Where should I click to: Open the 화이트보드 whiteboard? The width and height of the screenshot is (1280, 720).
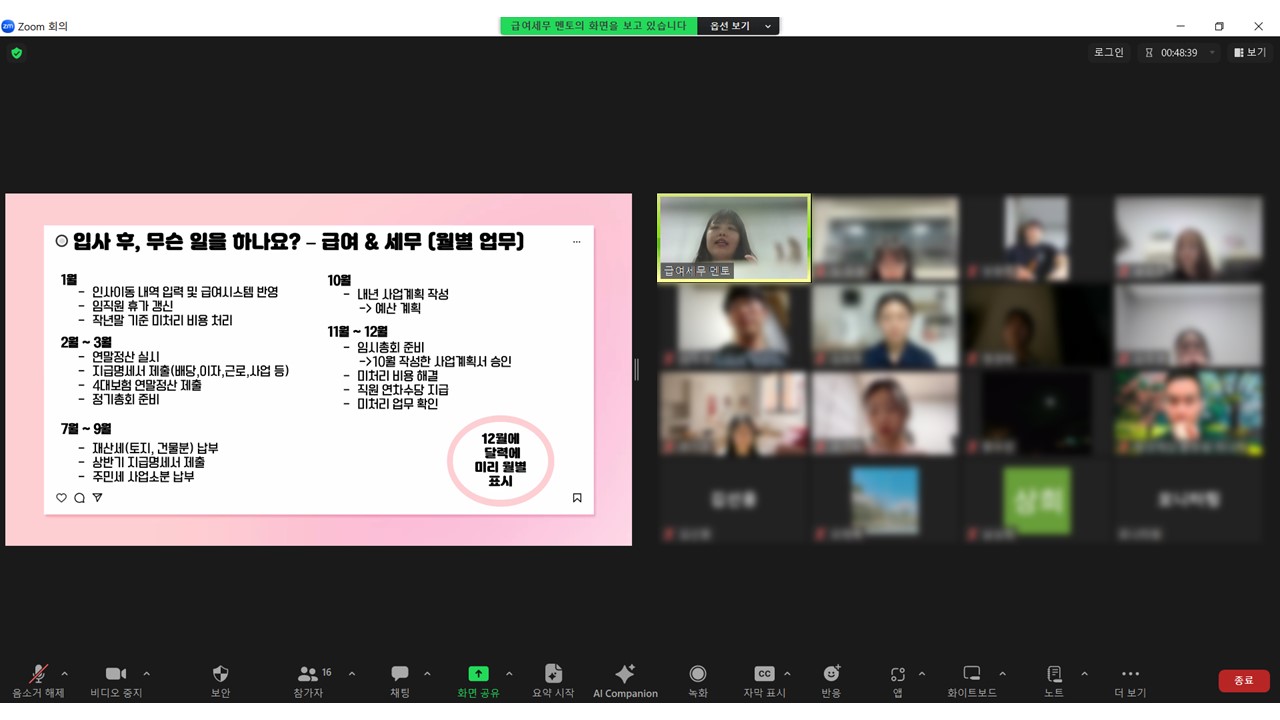(x=971, y=674)
